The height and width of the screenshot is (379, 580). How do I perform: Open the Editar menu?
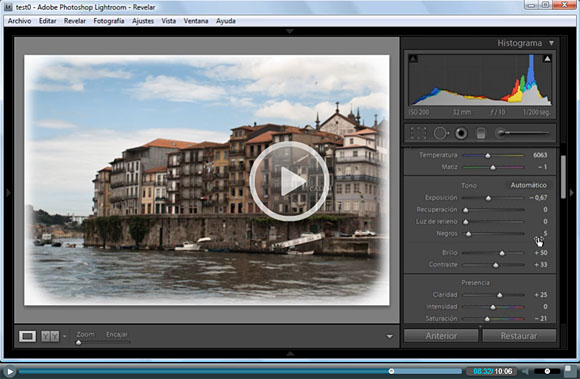(x=47, y=21)
